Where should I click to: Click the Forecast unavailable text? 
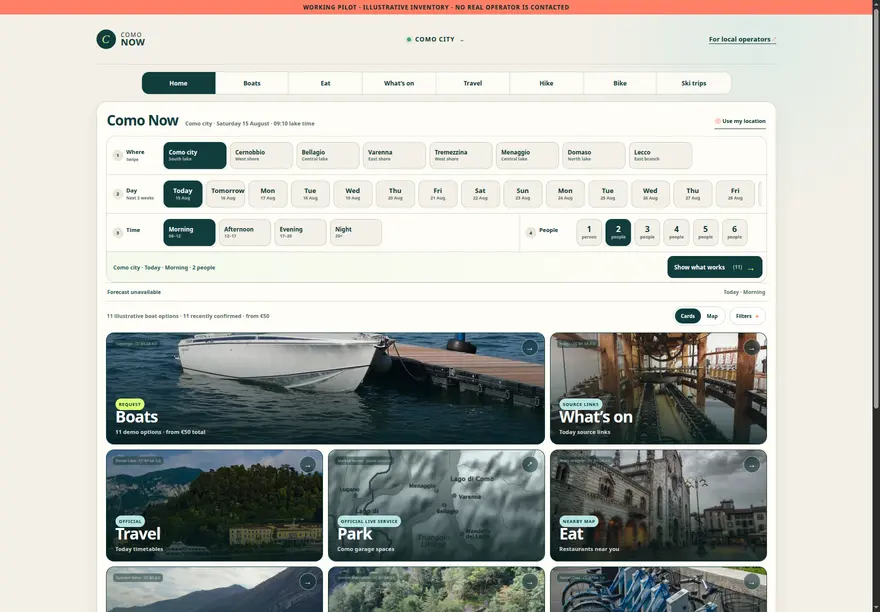pyautogui.click(x=134, y=292)
